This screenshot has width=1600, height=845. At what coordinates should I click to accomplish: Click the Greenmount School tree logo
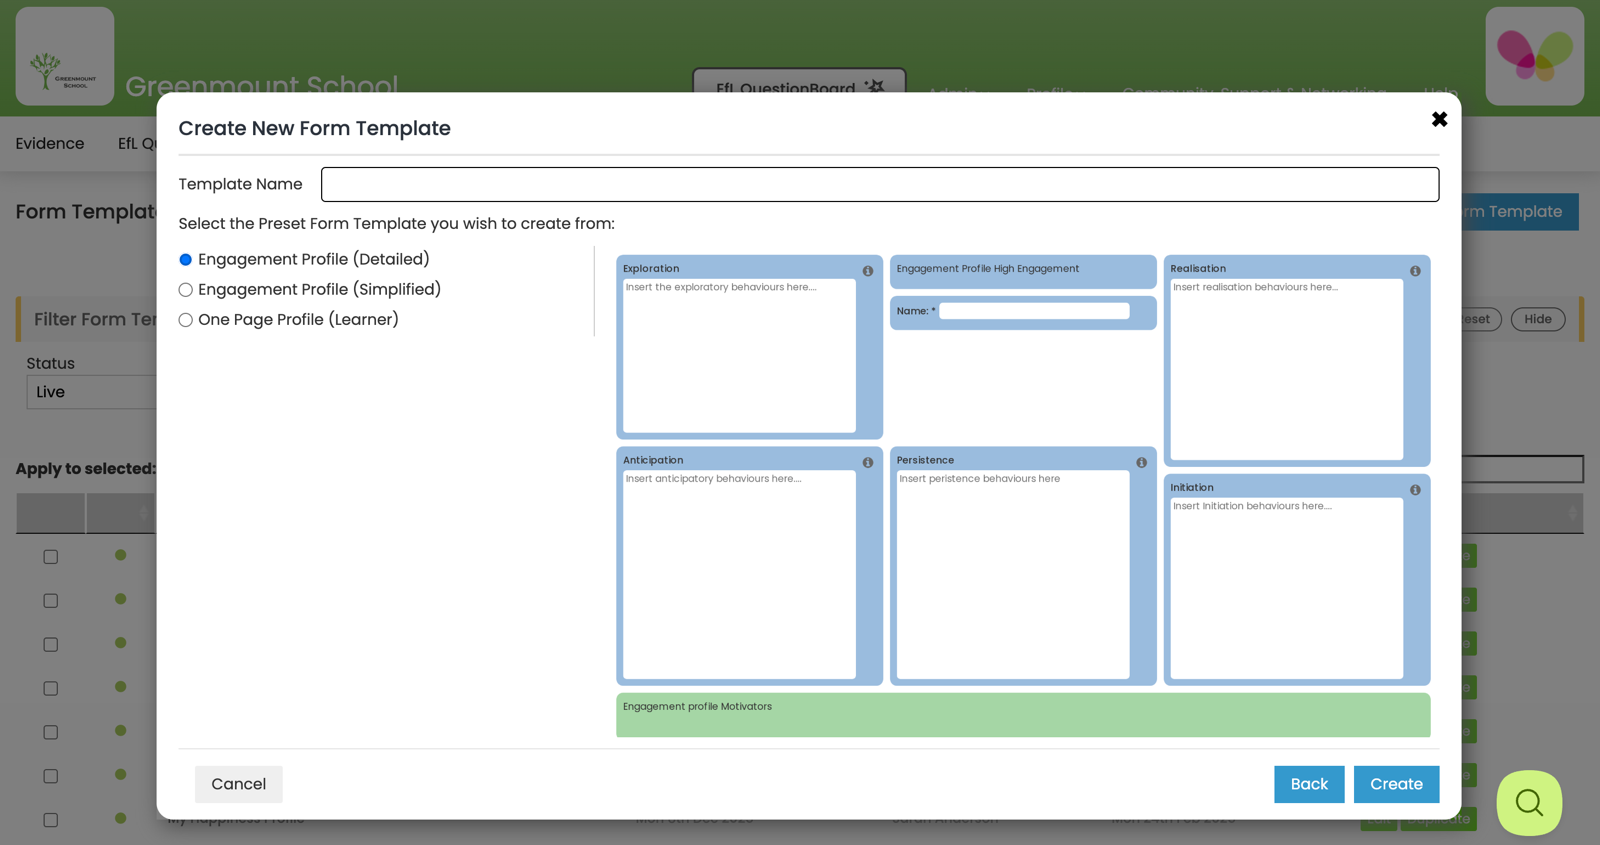pos(65,56)
